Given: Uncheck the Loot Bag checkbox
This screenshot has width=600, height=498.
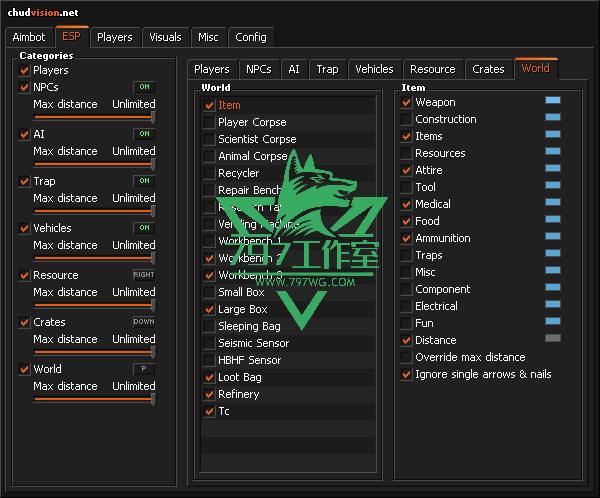Looking at the screenshot, I should click(x=209, y=377).
